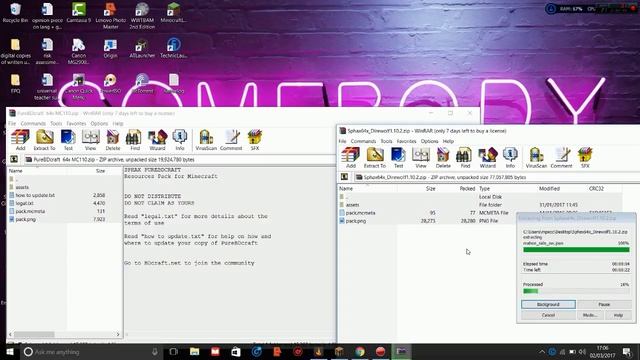
Task: Click Comment icon in PureBDcraft WinRAR window
Action: coord(231,140)
